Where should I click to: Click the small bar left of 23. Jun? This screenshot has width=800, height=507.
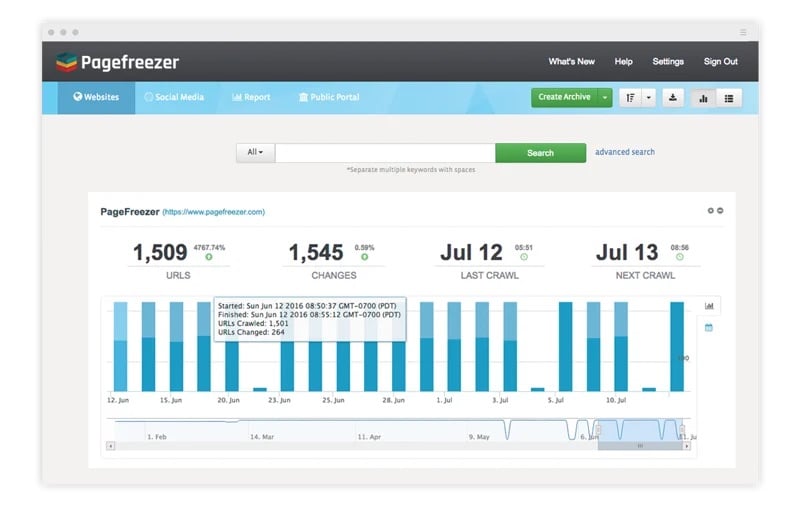(260, 389)
